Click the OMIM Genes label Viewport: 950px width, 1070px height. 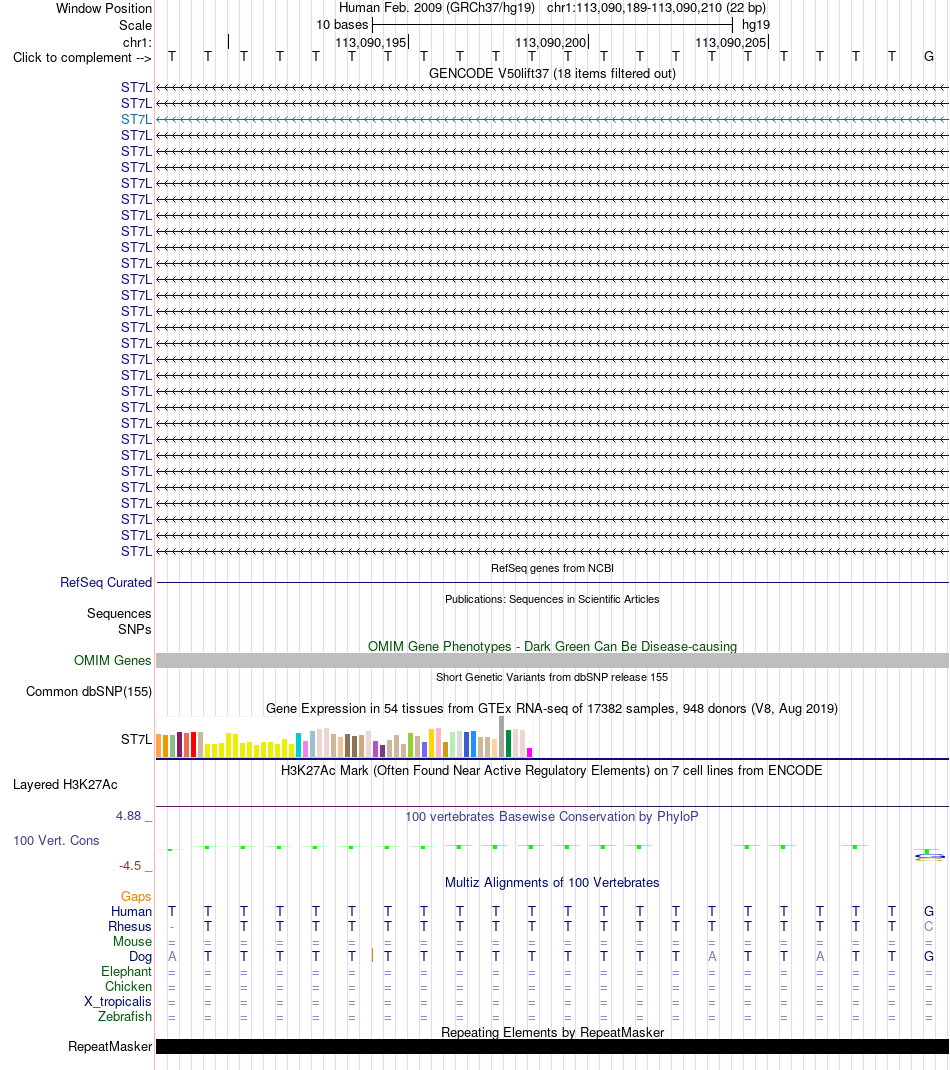113,661
